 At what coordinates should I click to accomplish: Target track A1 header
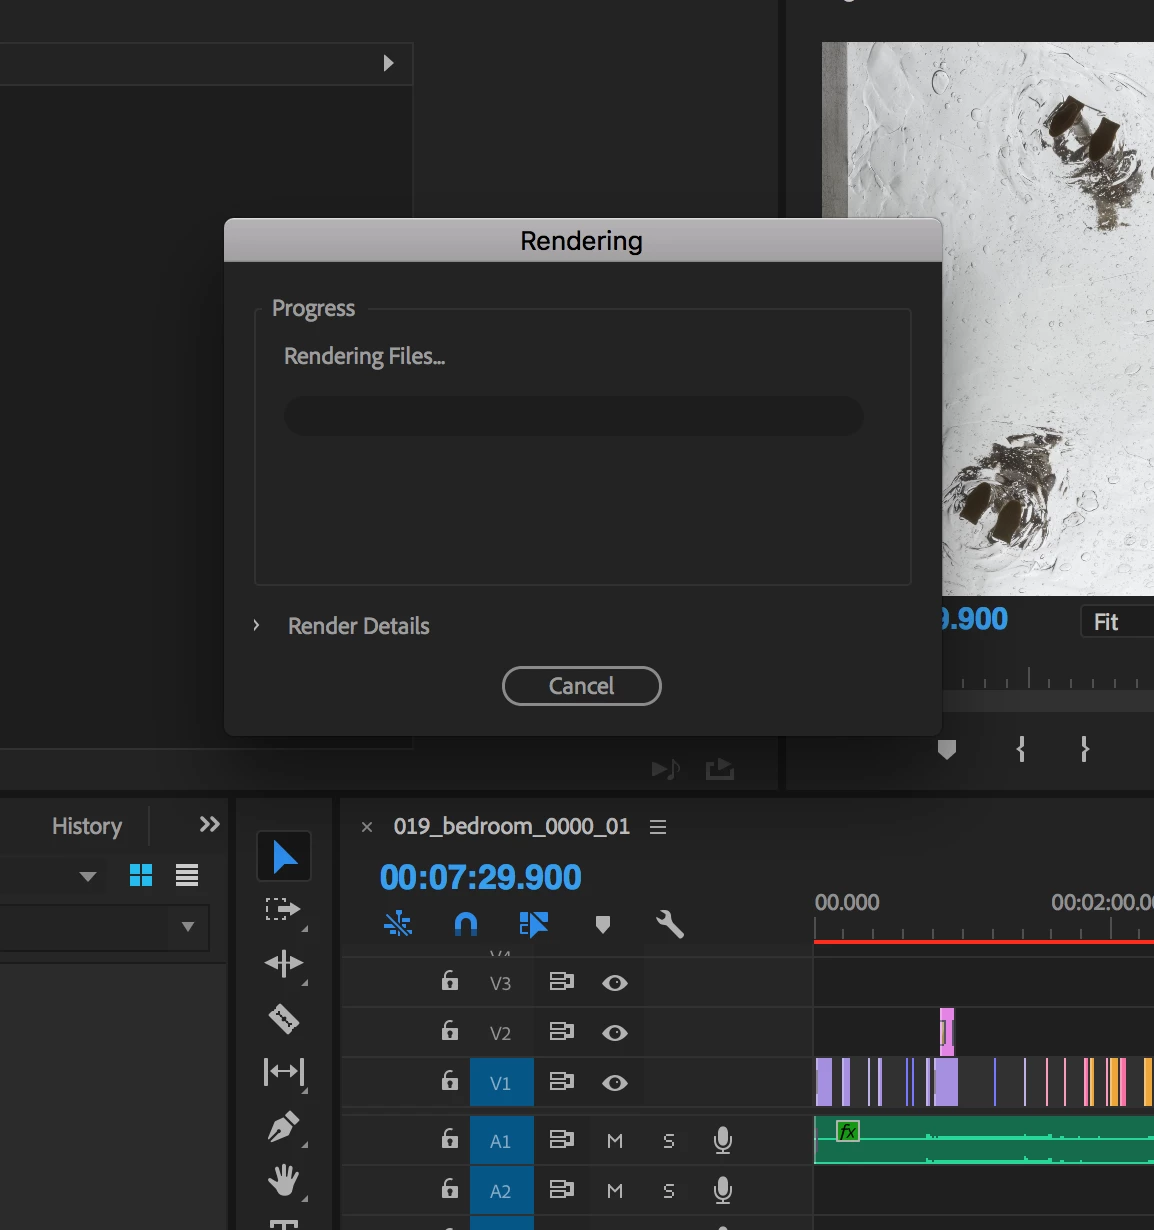[x=501, y=1140]
